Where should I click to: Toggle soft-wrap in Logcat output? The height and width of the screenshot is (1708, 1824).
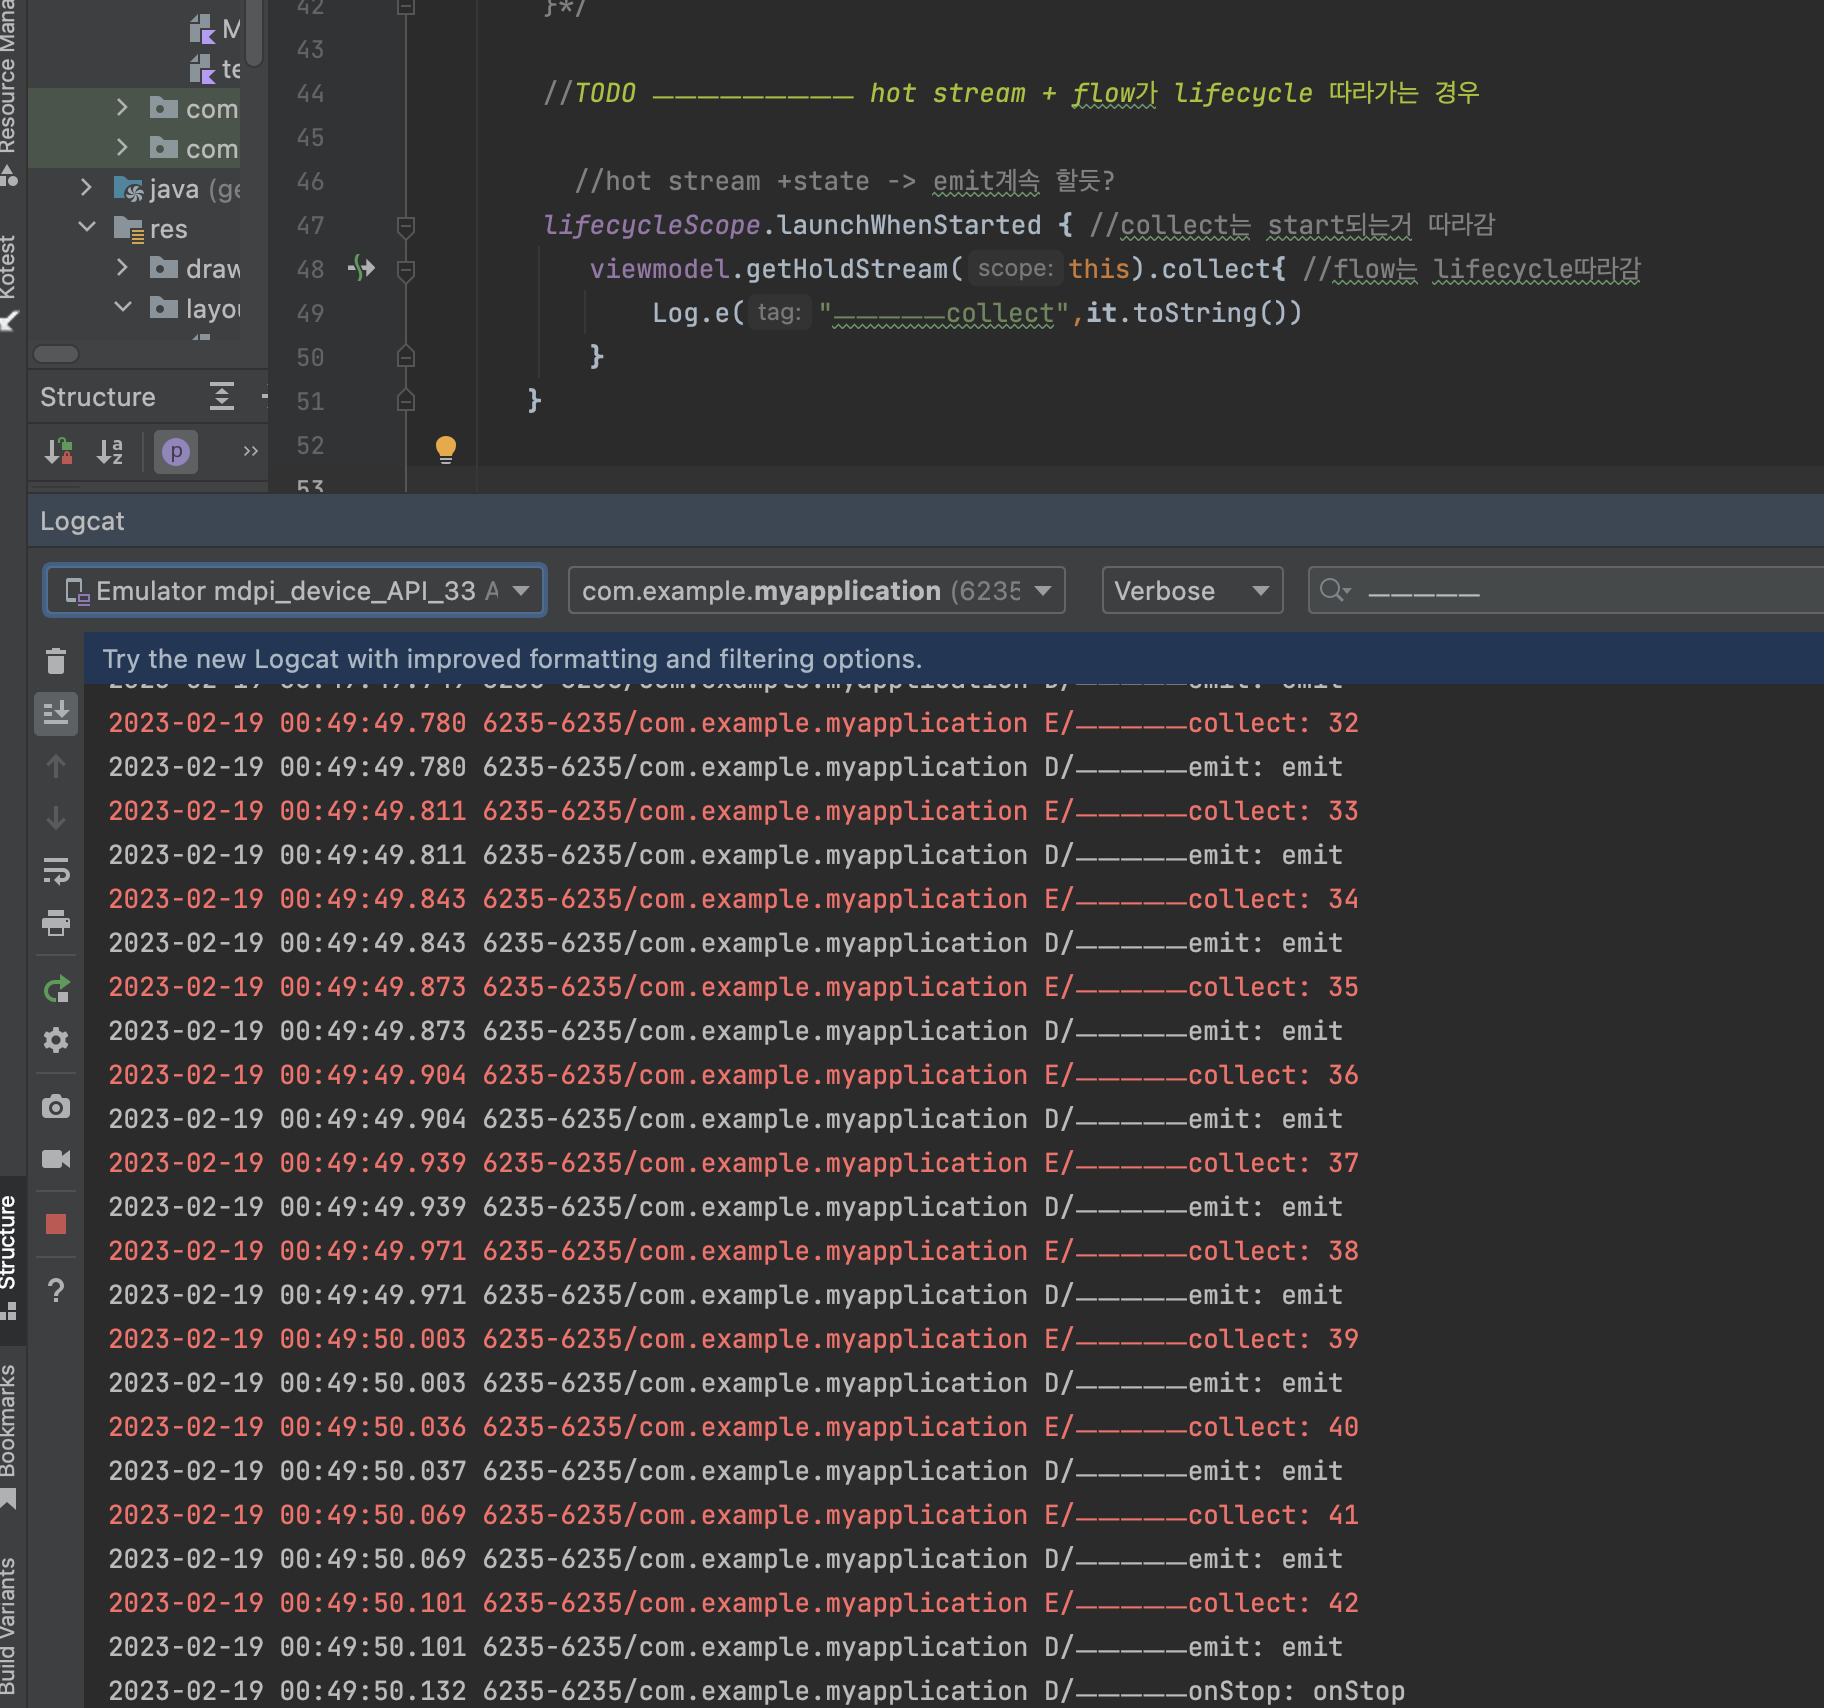pyautogui.click(x=56, y=870)
